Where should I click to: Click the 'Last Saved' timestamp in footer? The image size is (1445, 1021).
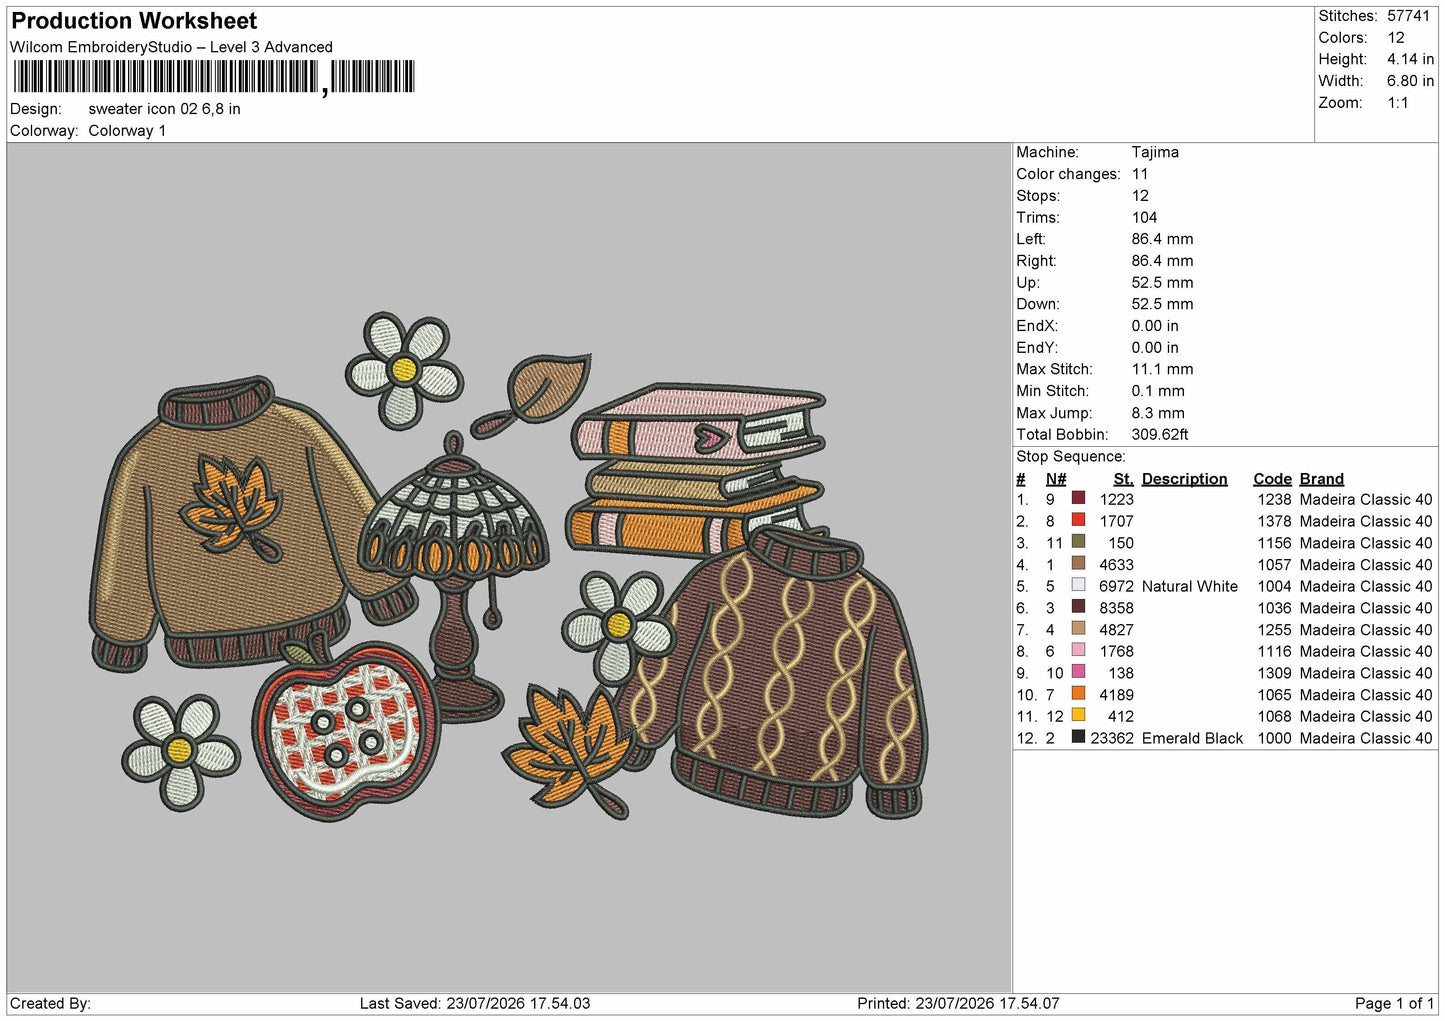point(475,1003)
